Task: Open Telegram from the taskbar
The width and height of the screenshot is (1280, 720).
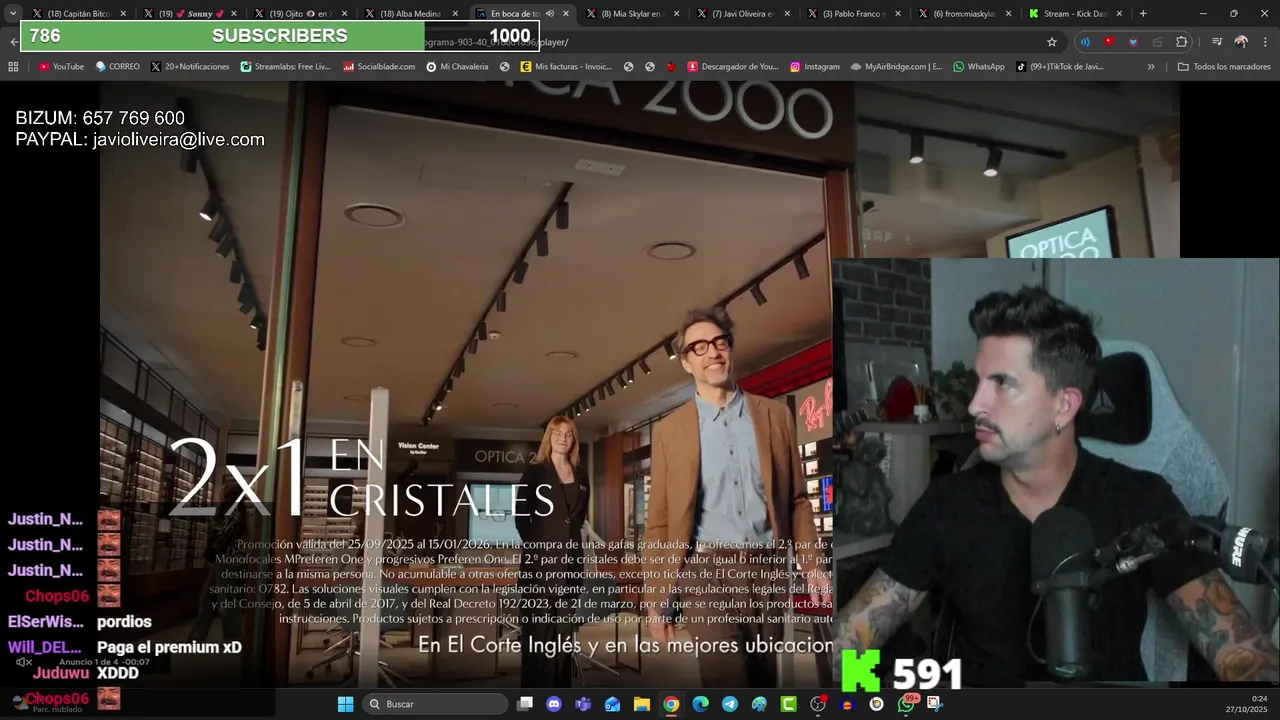Action: point(730,704)
